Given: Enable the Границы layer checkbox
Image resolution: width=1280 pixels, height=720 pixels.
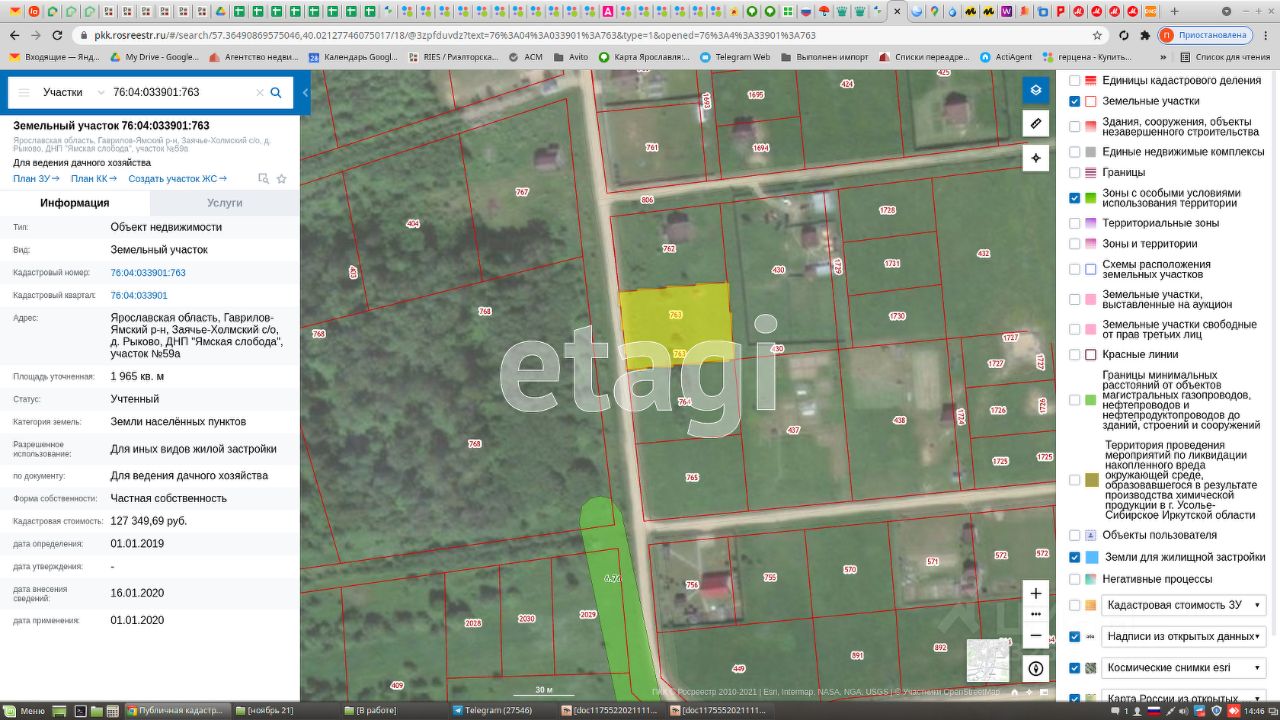Looking at the screenshot, I should tap(1075, 172).
